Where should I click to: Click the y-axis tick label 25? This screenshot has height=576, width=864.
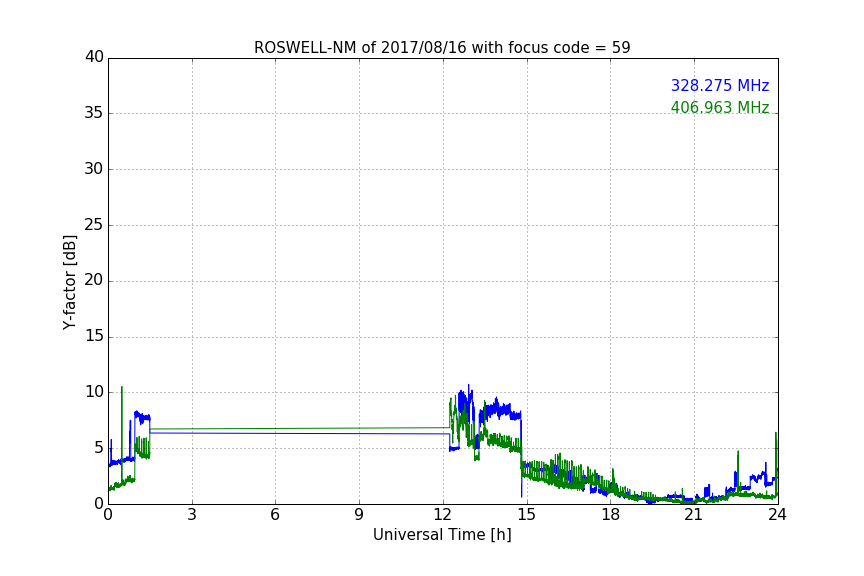tap(94, 224)
